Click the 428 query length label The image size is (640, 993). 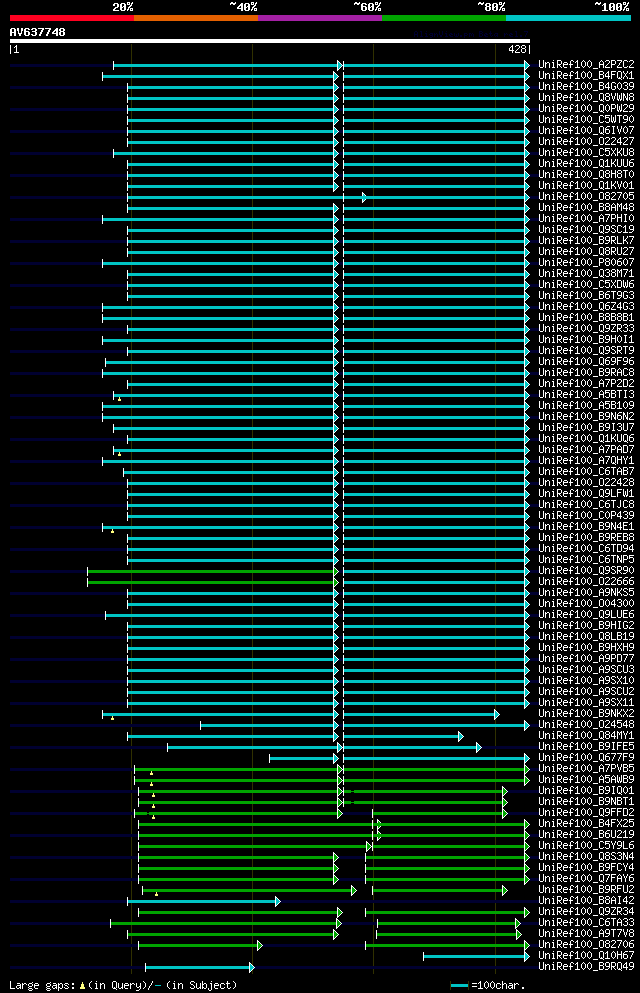pos(517,49)
